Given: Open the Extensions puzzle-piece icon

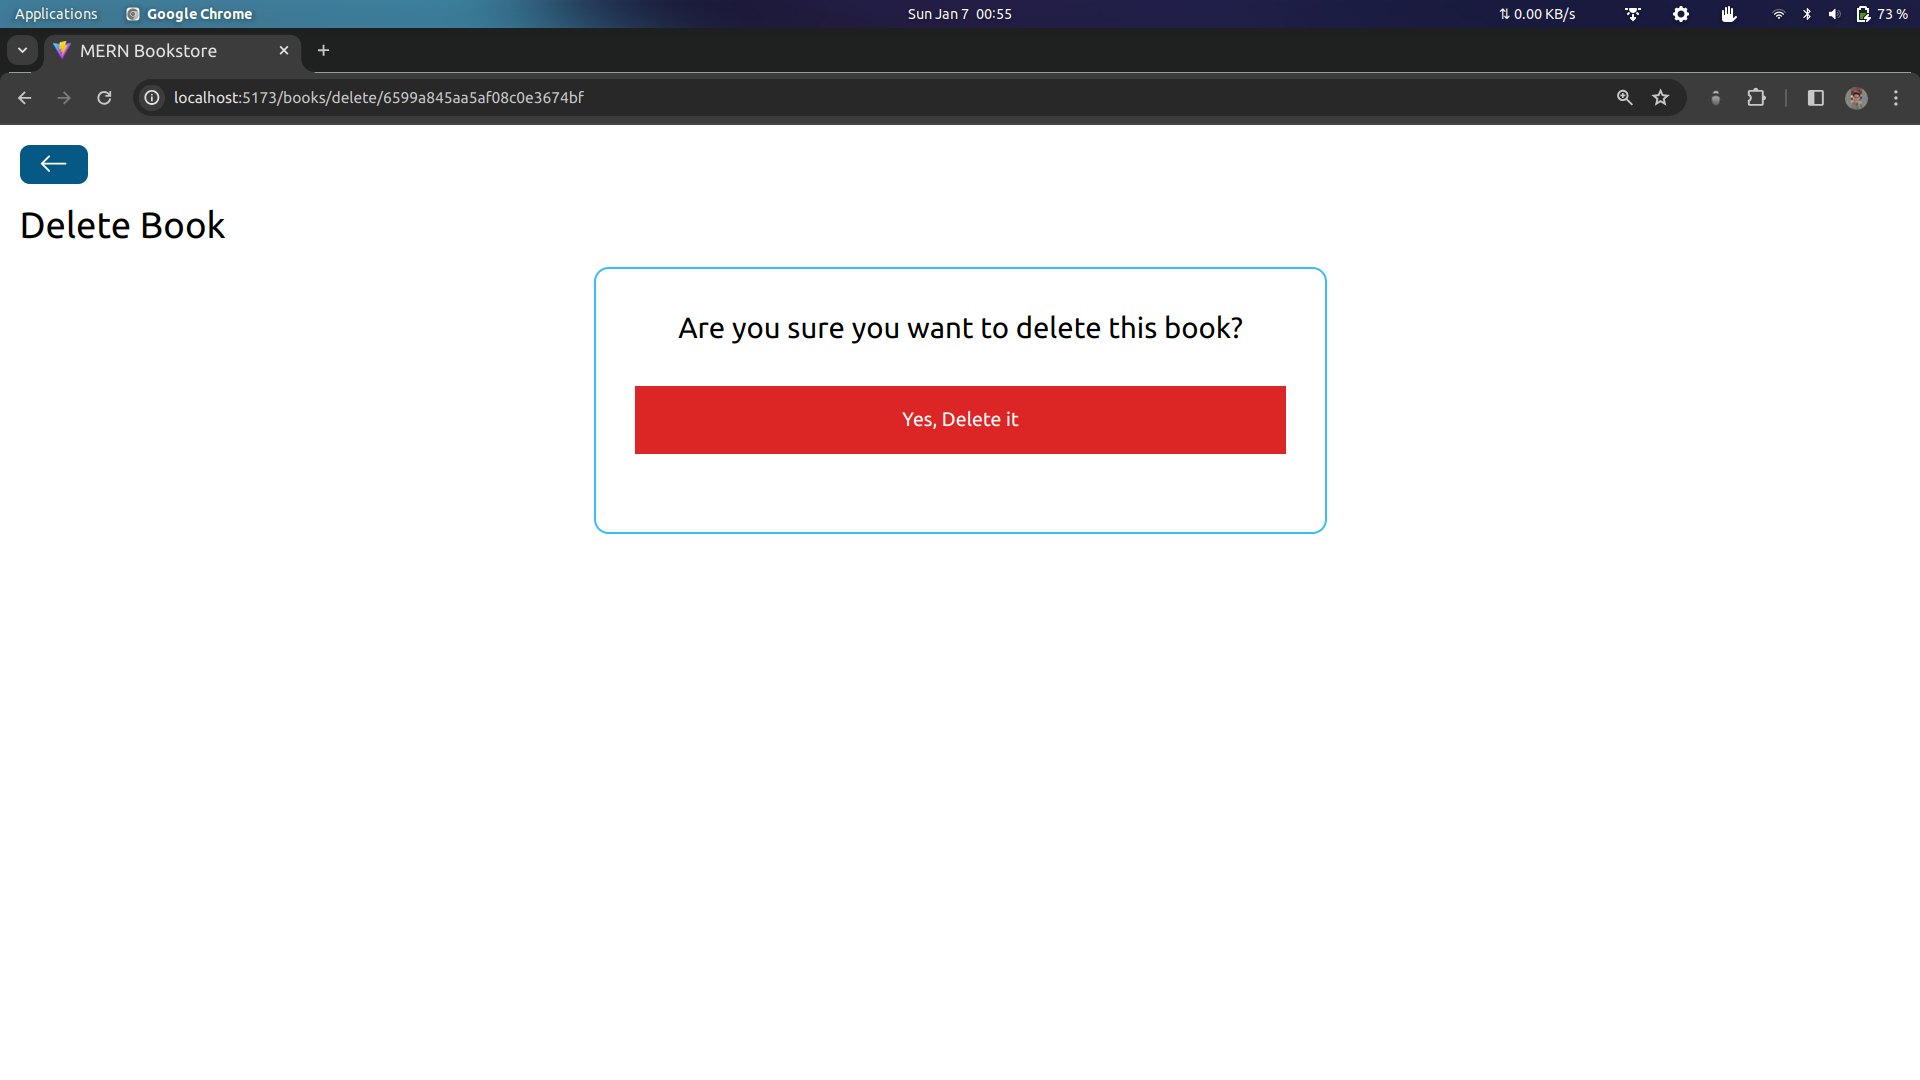Looking at the screenshot, I should pos(1757,97).
